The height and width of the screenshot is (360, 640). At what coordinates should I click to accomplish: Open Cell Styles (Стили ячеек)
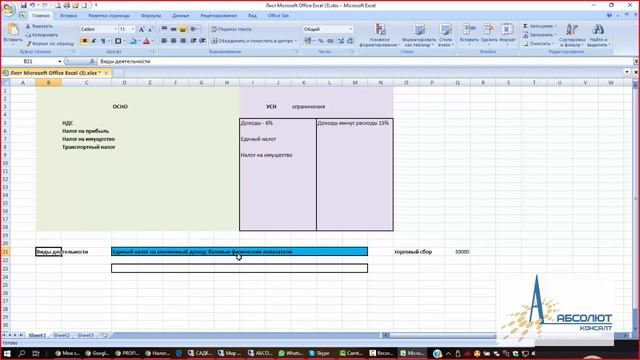point(445,35)
